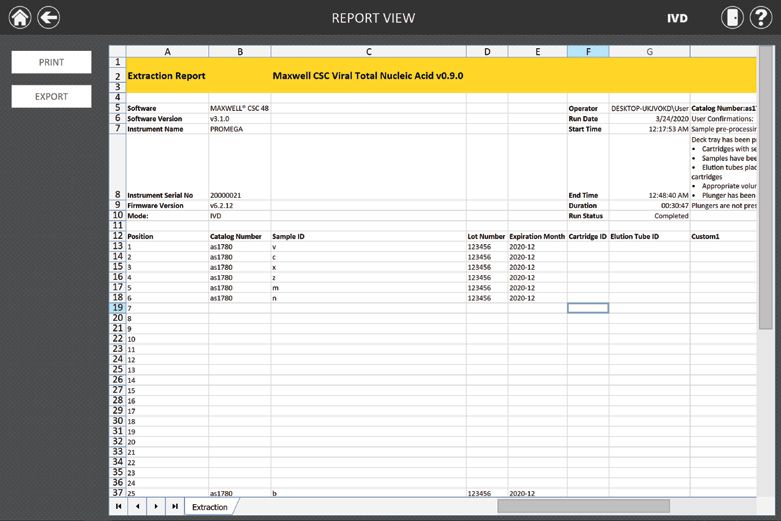The image size is (781, 521).
Task: Click the '12:48:40 AM' end time cell
Action: pyautogui.click(x=650, y=195)
